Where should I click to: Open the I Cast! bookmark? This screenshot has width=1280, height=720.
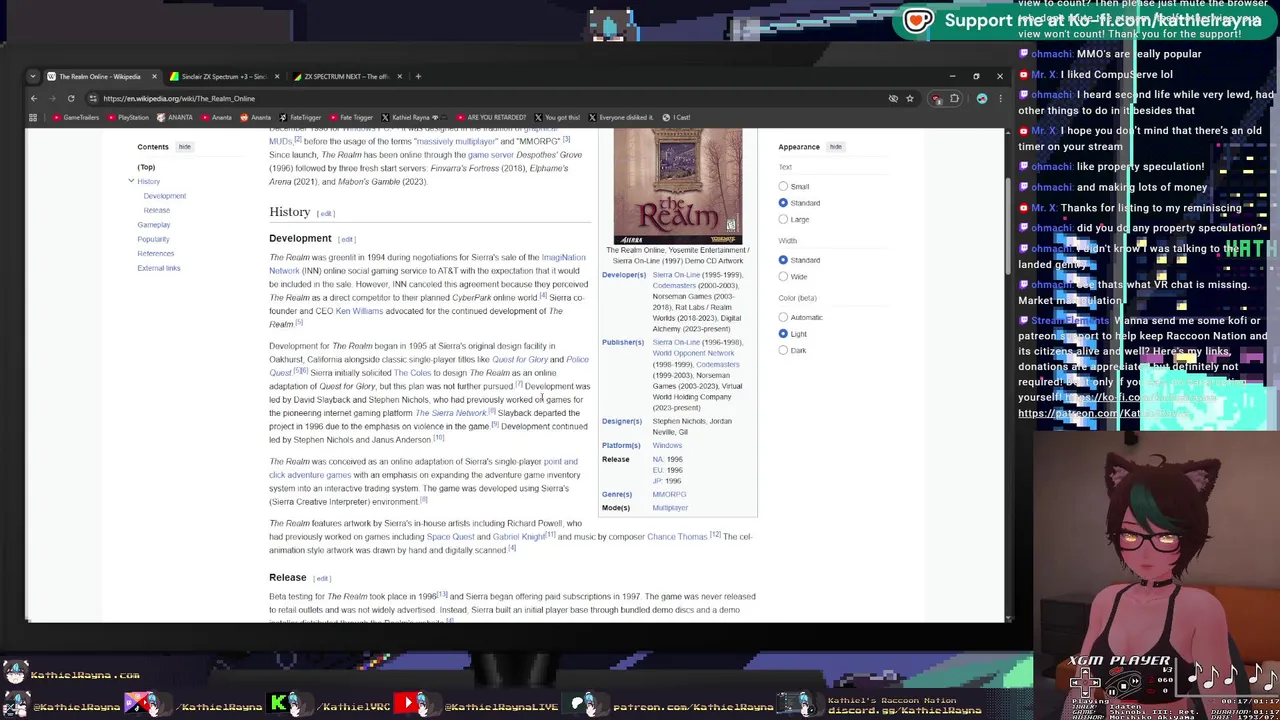point(677,117)
